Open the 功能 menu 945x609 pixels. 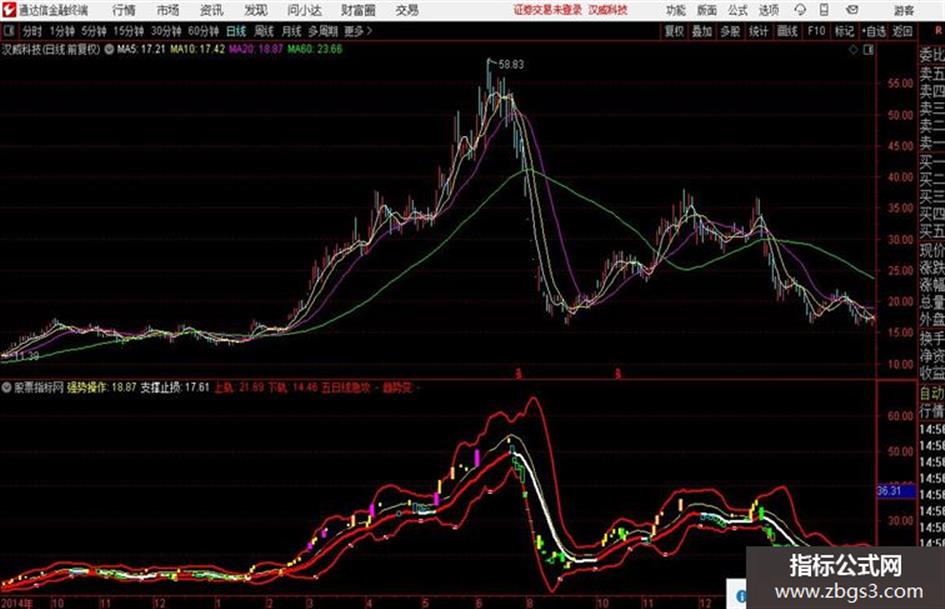click(676, 10)
